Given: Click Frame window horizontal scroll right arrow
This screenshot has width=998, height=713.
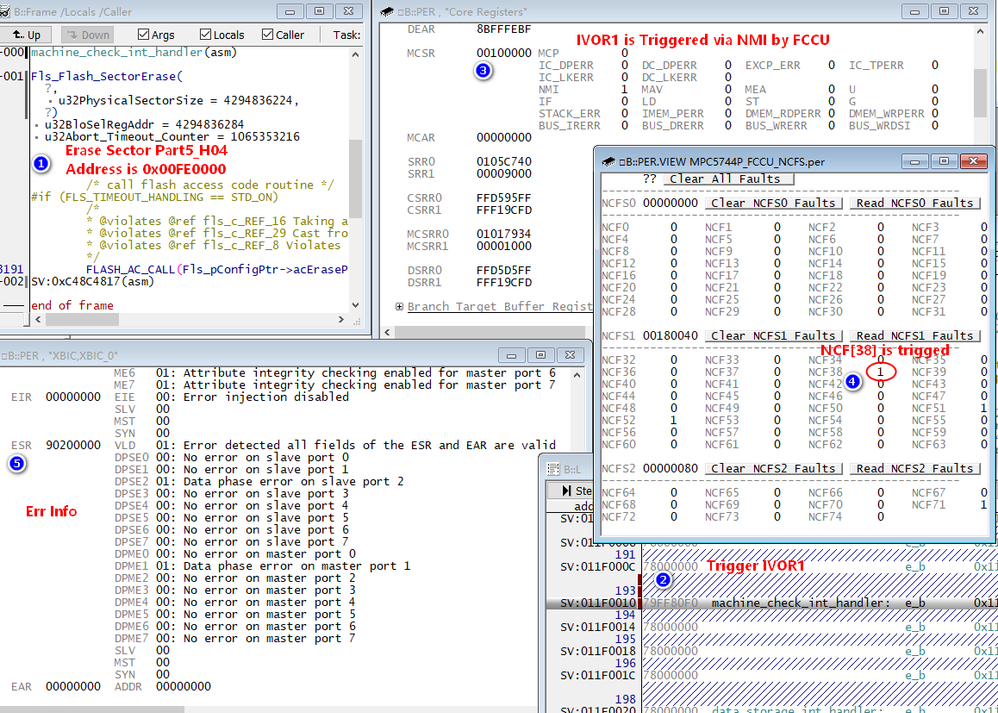Looking at the screenshot, I should point(341,320).
